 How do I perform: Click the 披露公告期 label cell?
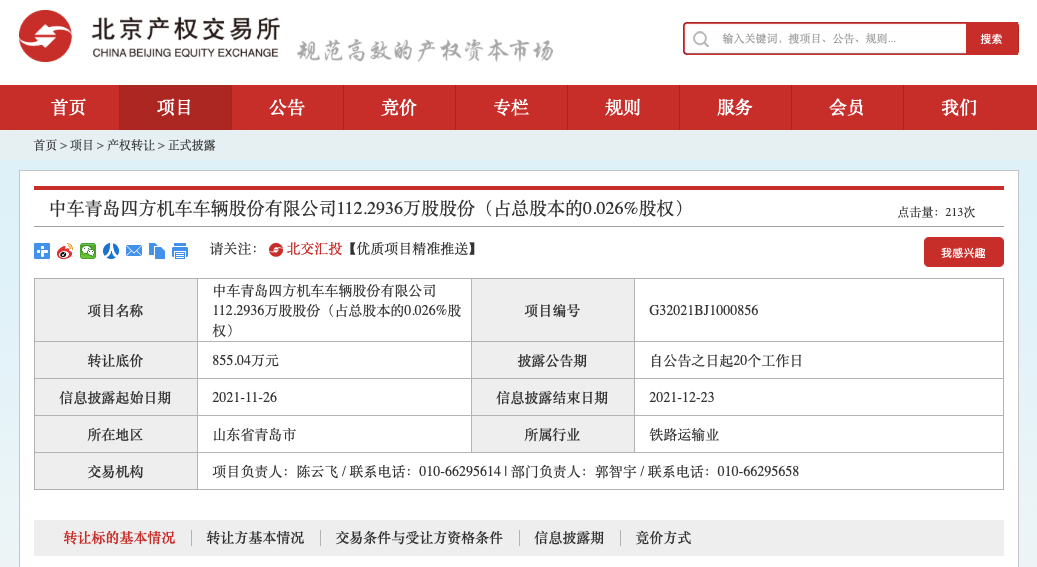pyautogui.click(x=552, y=361)
